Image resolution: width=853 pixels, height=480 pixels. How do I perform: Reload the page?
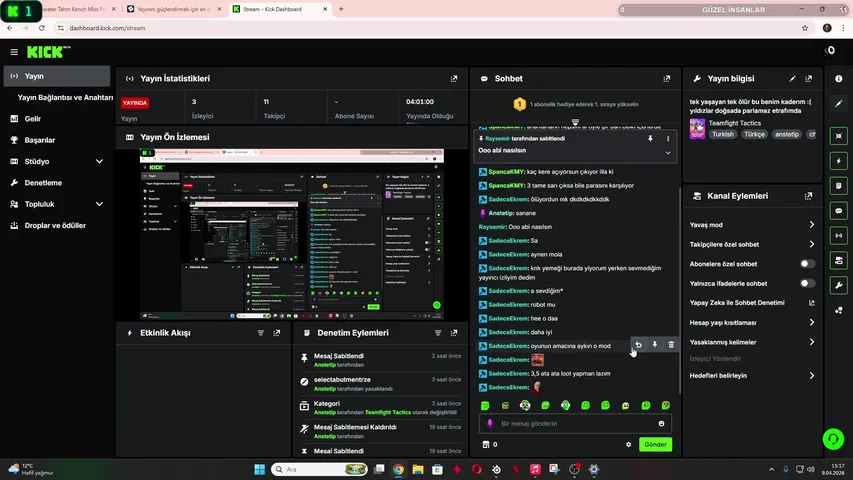coord(41,28)
